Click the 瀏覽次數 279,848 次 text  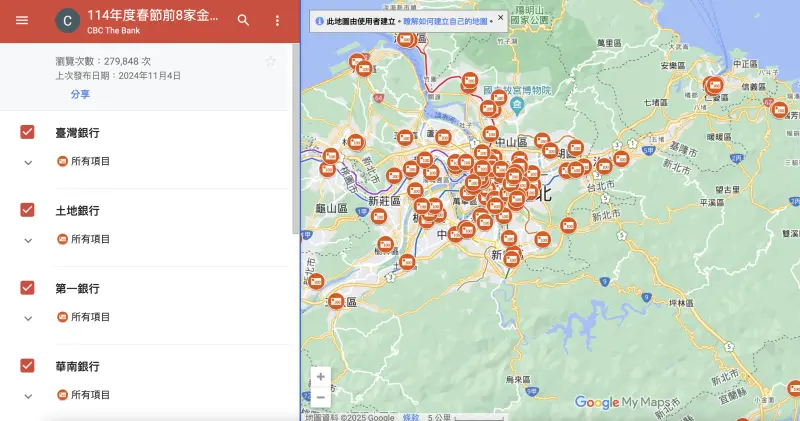click(103, 61)
